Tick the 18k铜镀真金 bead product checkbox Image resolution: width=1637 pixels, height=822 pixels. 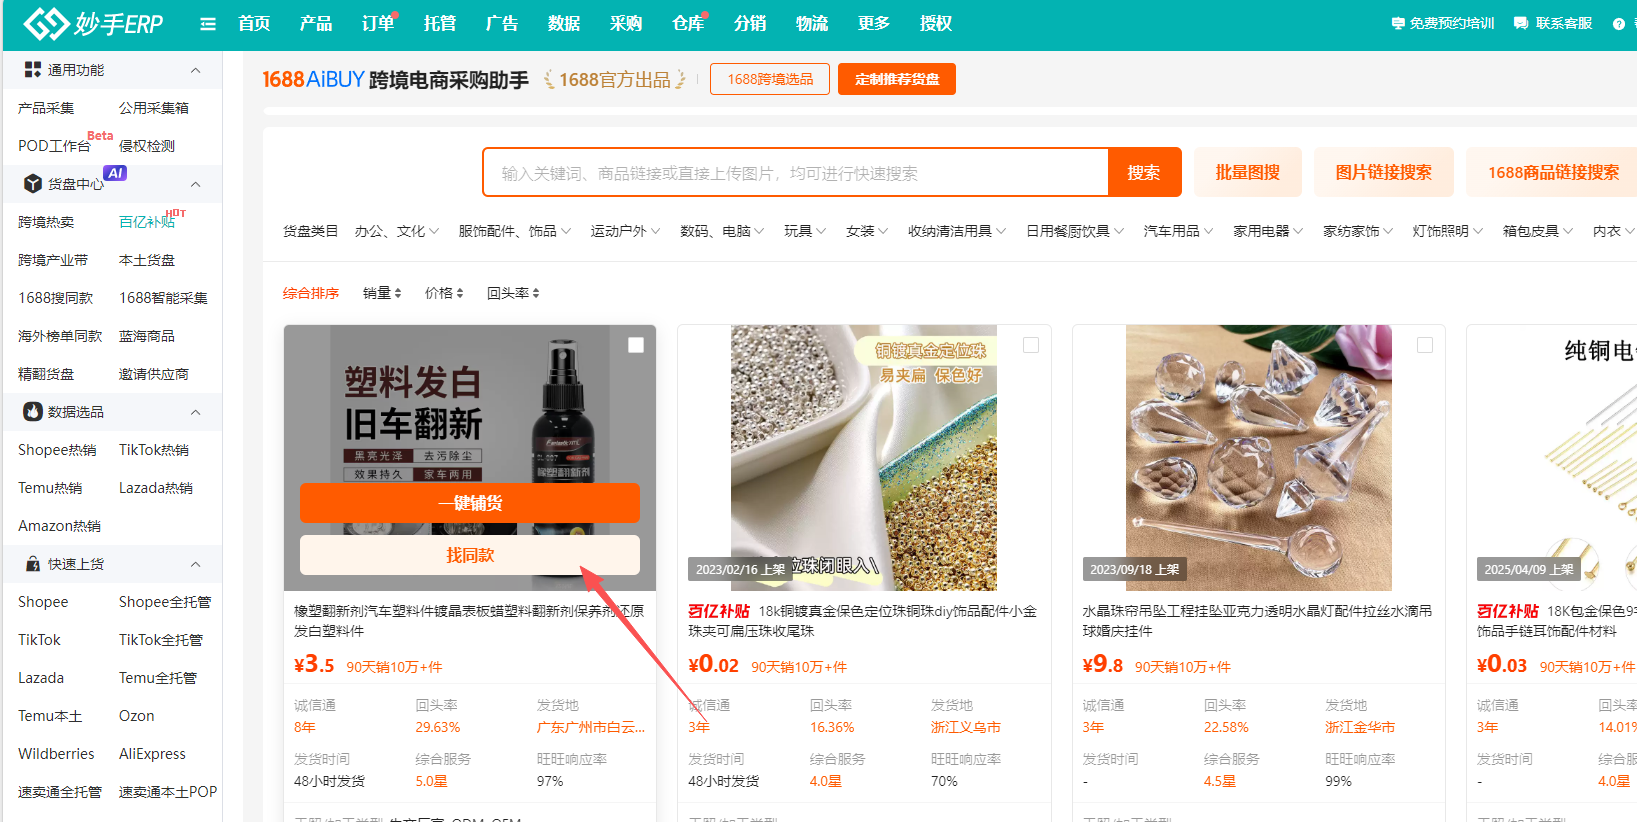[1031, 345]
